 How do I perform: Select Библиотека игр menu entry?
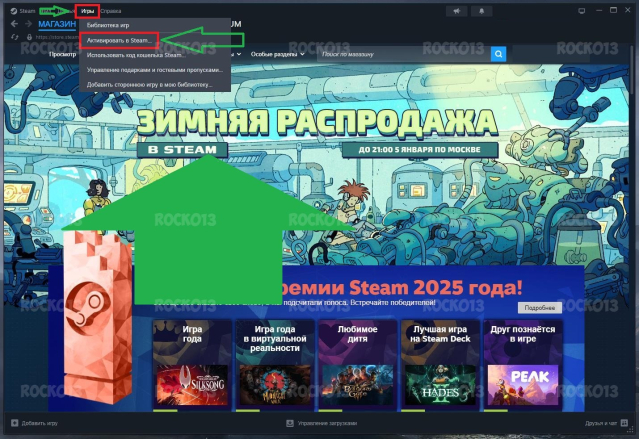(x=108, y=24)
